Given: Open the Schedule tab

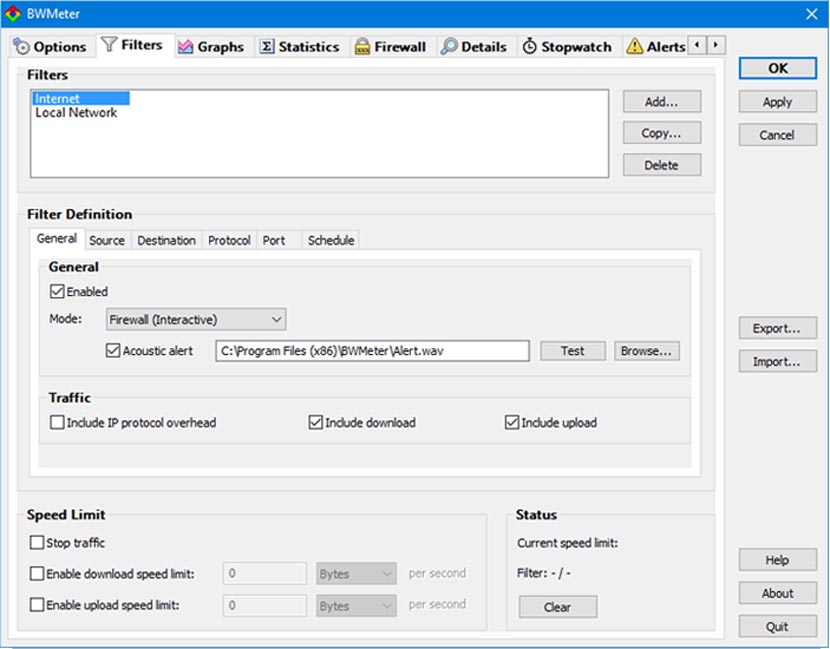Looking at the screenshot, I should tap(330, 240).
